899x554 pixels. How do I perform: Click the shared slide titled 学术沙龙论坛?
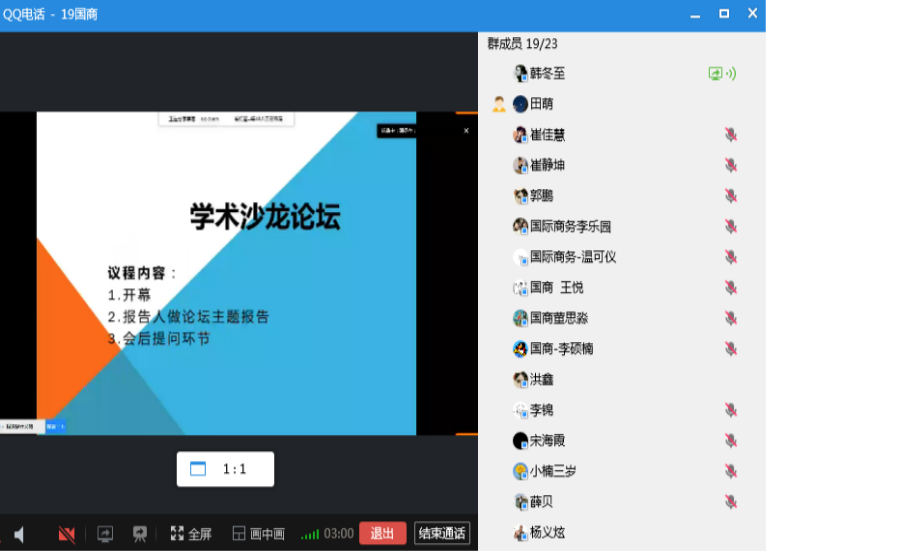pyautogui.click(x=226, y=272)
